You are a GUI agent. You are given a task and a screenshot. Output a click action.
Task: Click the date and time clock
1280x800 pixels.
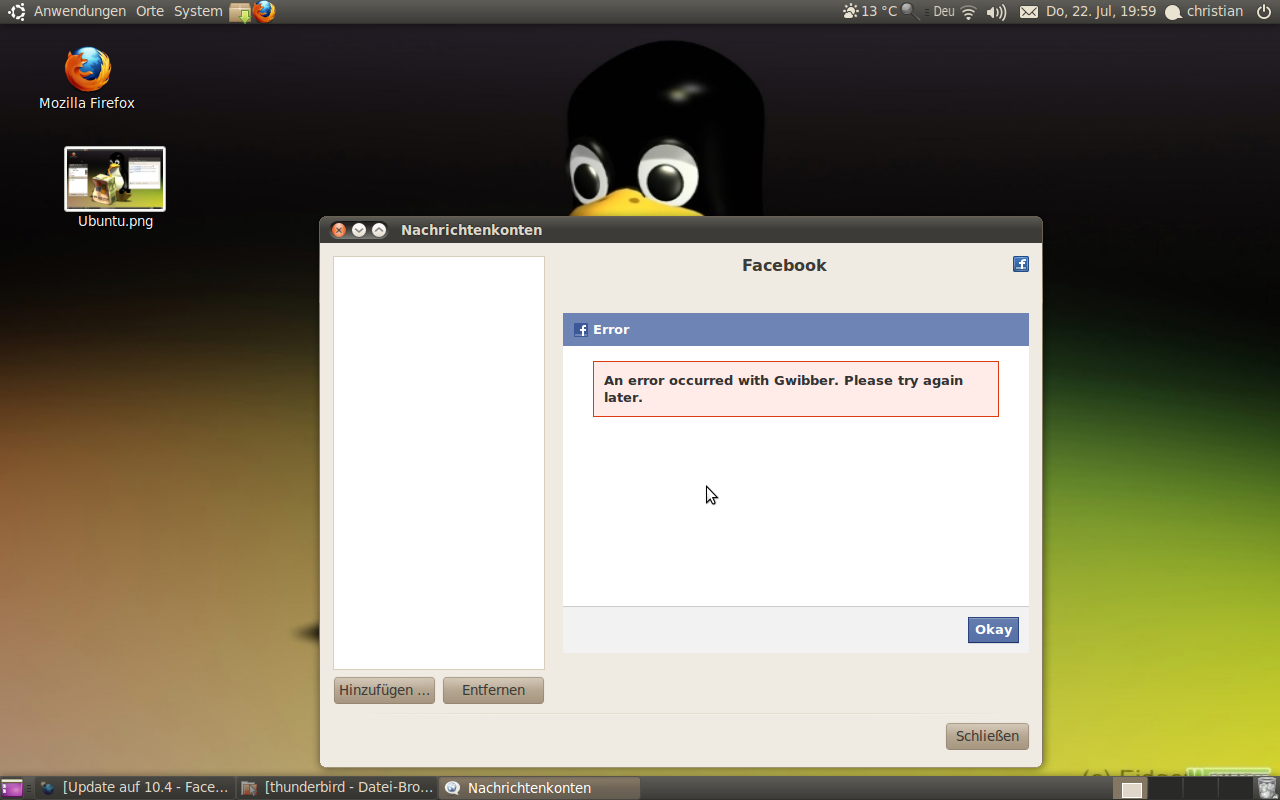tap(1101, 12)
